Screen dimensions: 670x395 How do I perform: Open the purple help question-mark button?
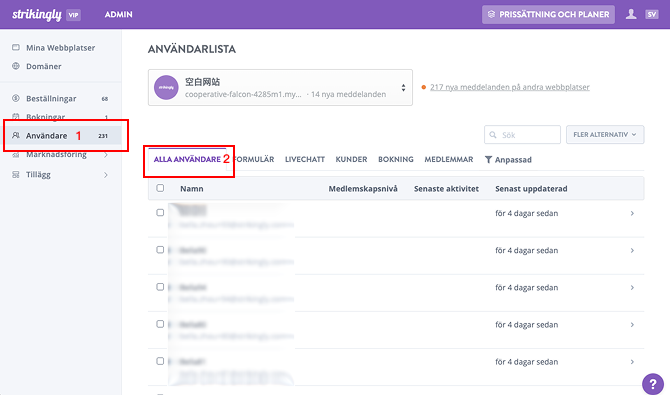tap(652, 383)
